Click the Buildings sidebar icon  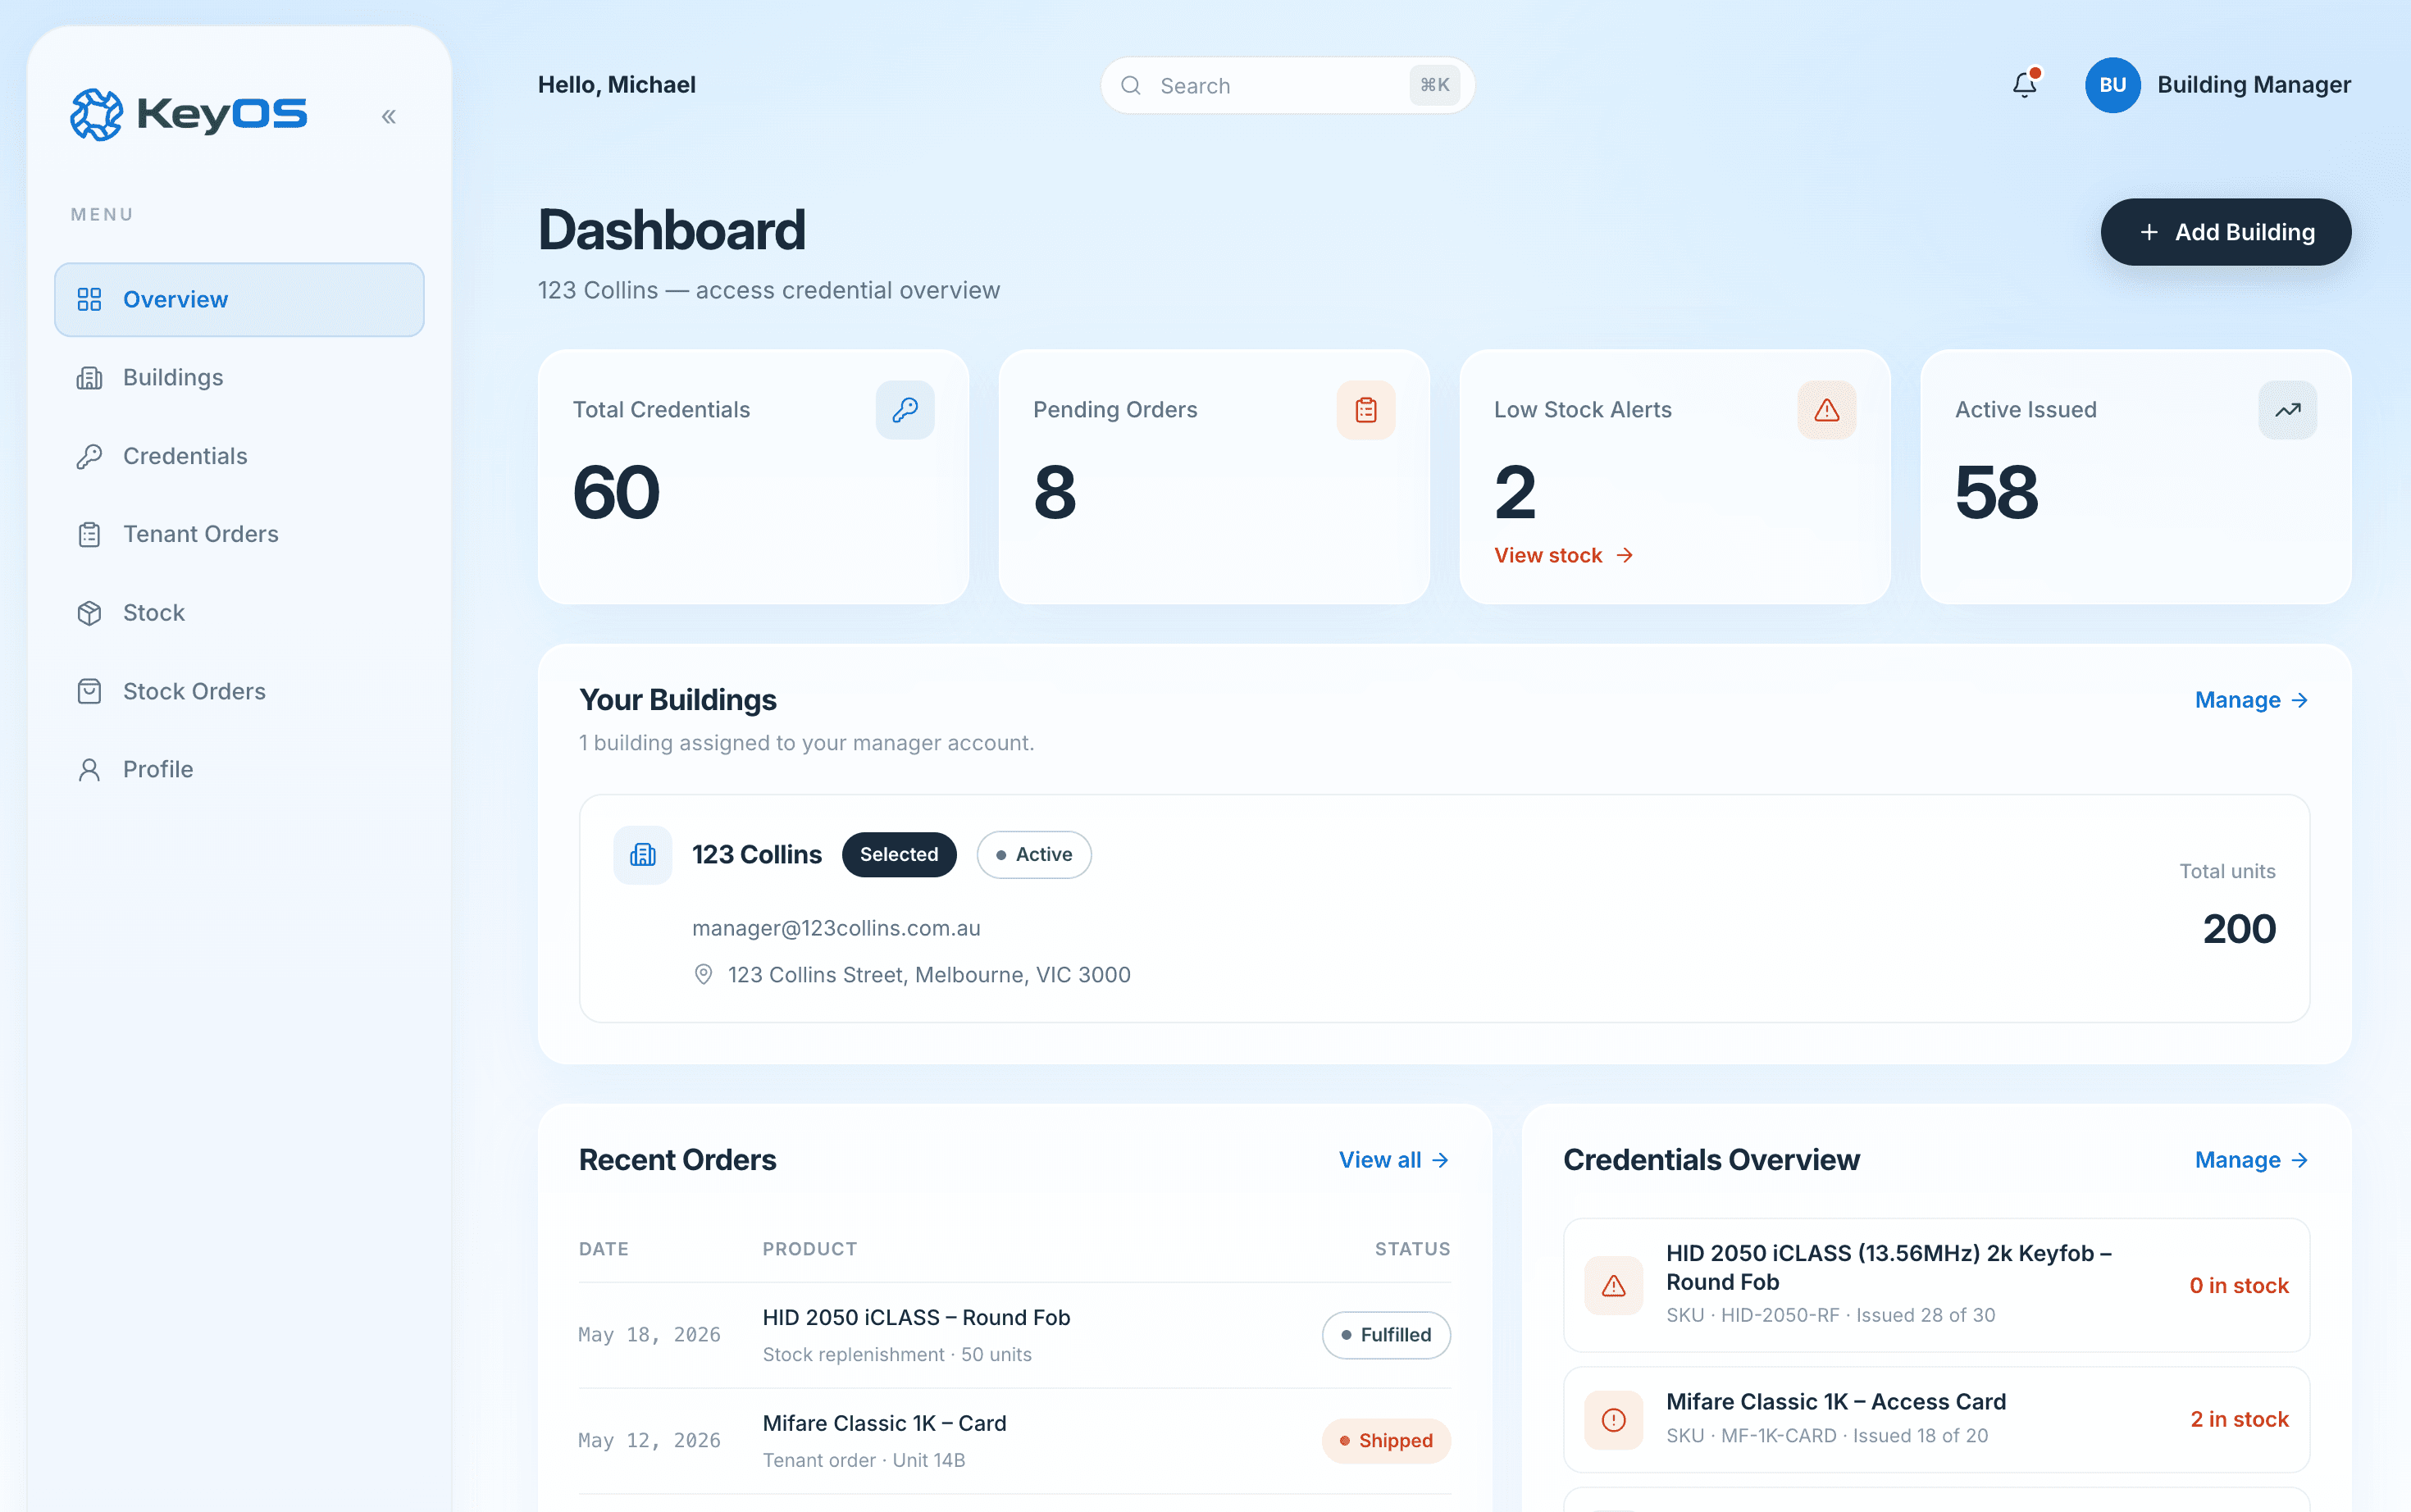(x=89, y=378)
